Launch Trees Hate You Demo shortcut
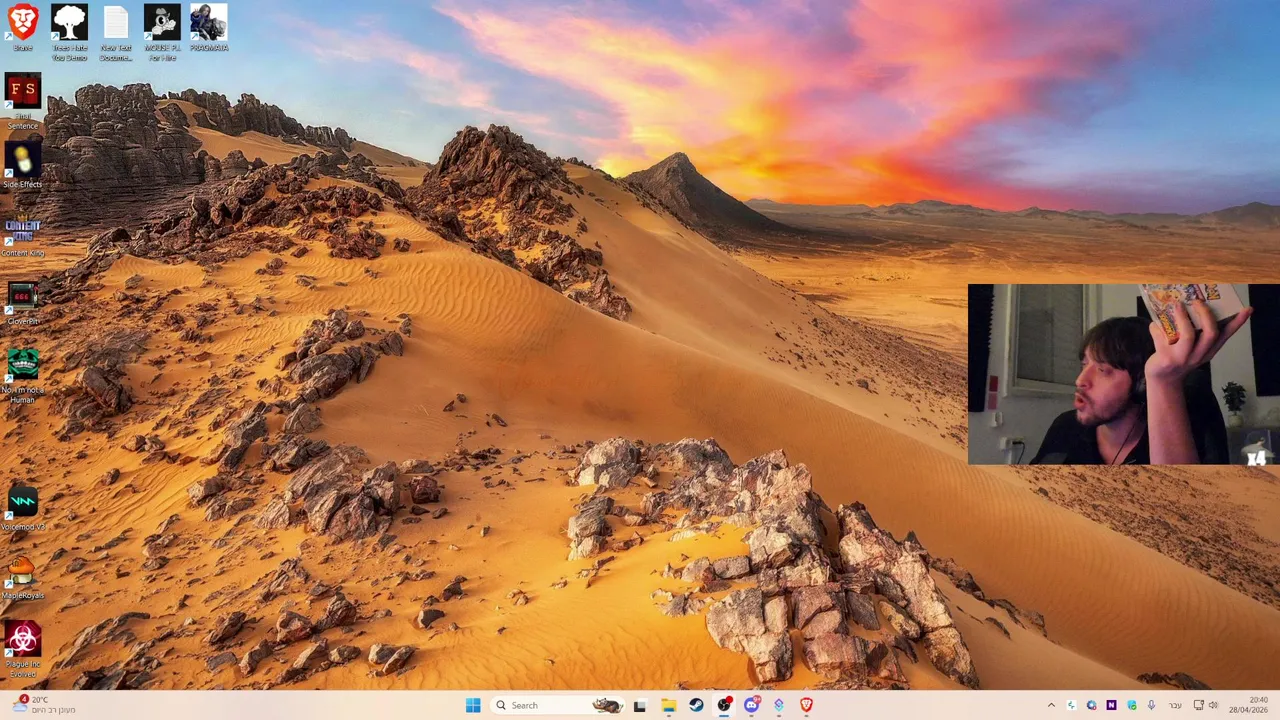The height and width of the screenshot is (720, 1280). click(x=69, y=32)
